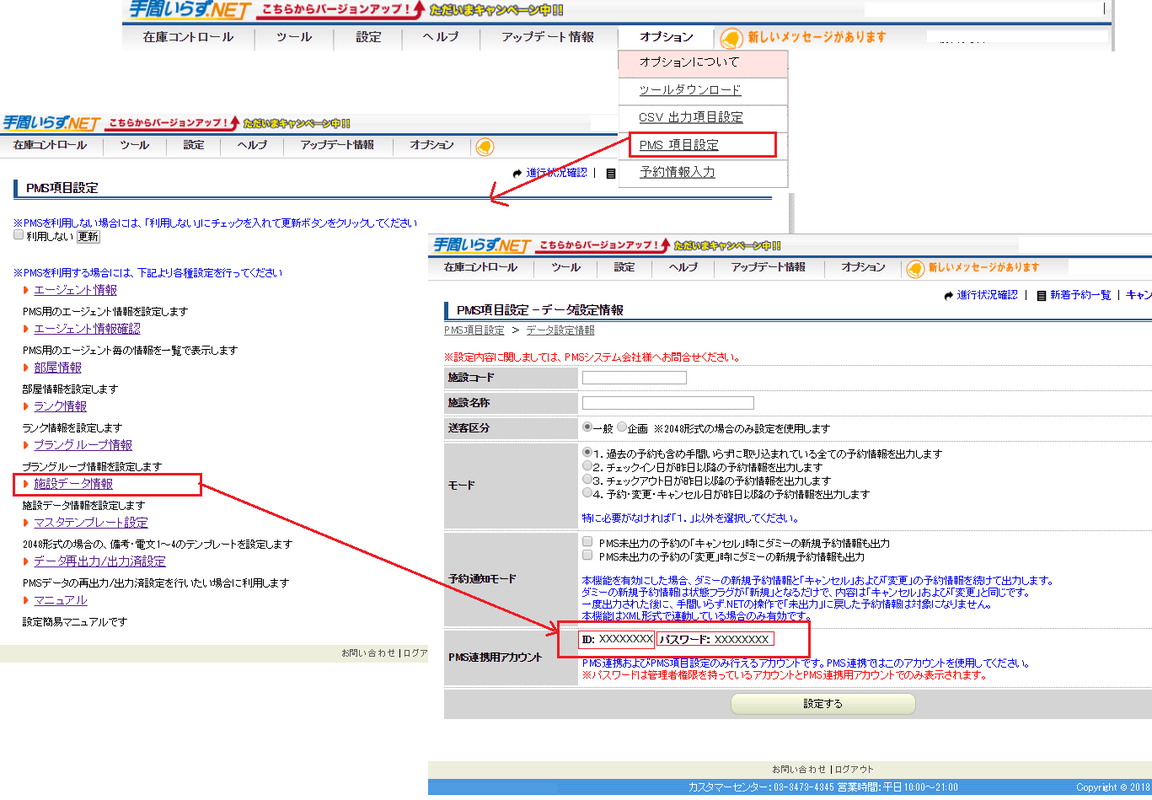
Task: Check the 利用しない checkbox
Action: tap(18, 236)
